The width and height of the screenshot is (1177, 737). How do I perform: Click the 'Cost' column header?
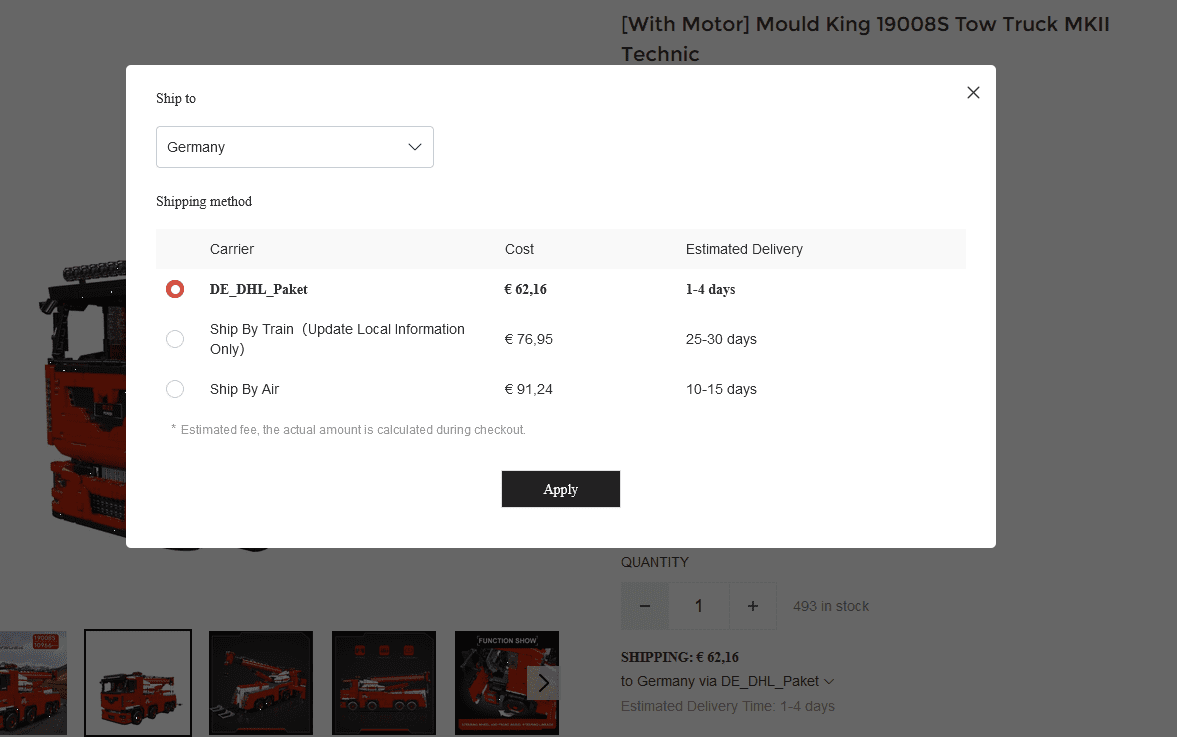click(x=519, y=249)
